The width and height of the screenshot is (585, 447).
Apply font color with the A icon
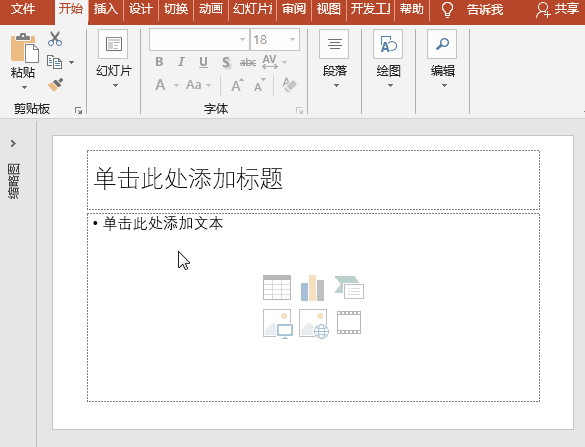pyautogui.click(x=160, y=85)
